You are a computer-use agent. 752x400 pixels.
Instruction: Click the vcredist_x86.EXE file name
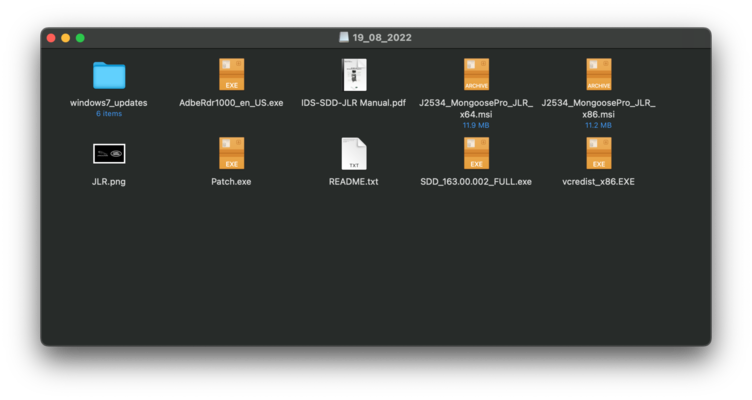pyautogui.click(x=599, y=182)
